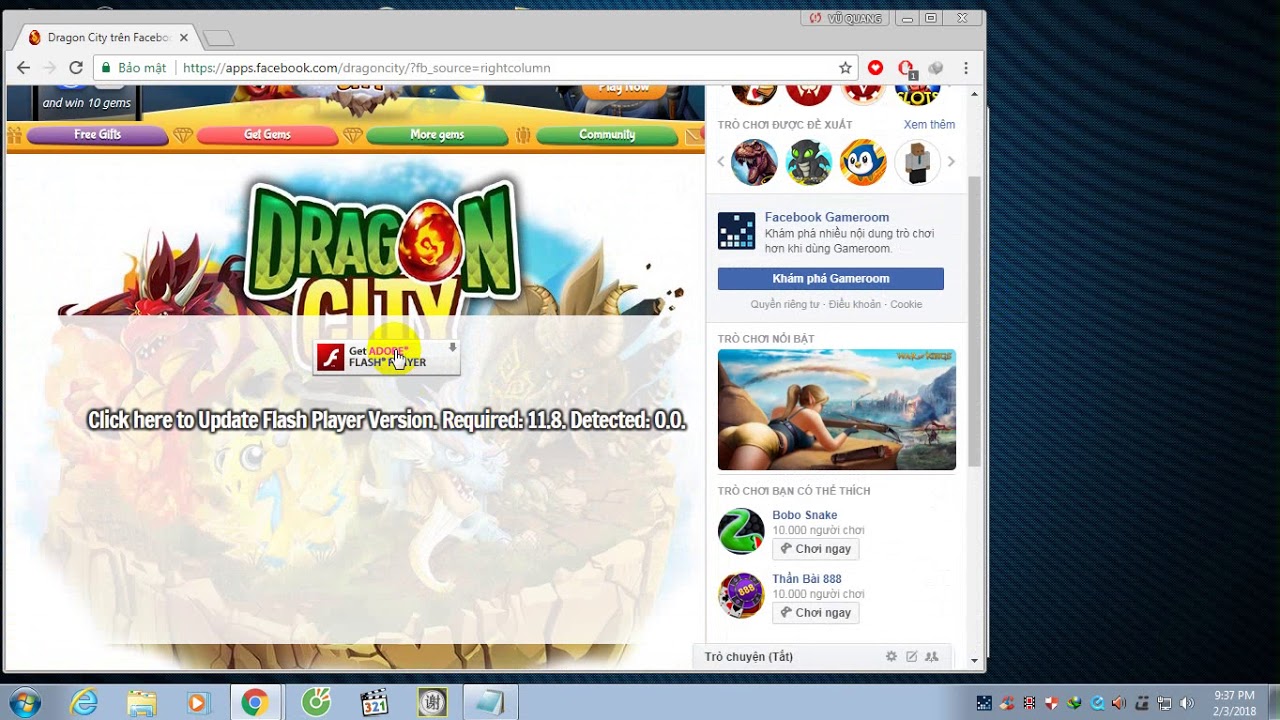Open the Chrome three-dot menu
Viewport: 1280px width, 720px height.
[966, 68]
